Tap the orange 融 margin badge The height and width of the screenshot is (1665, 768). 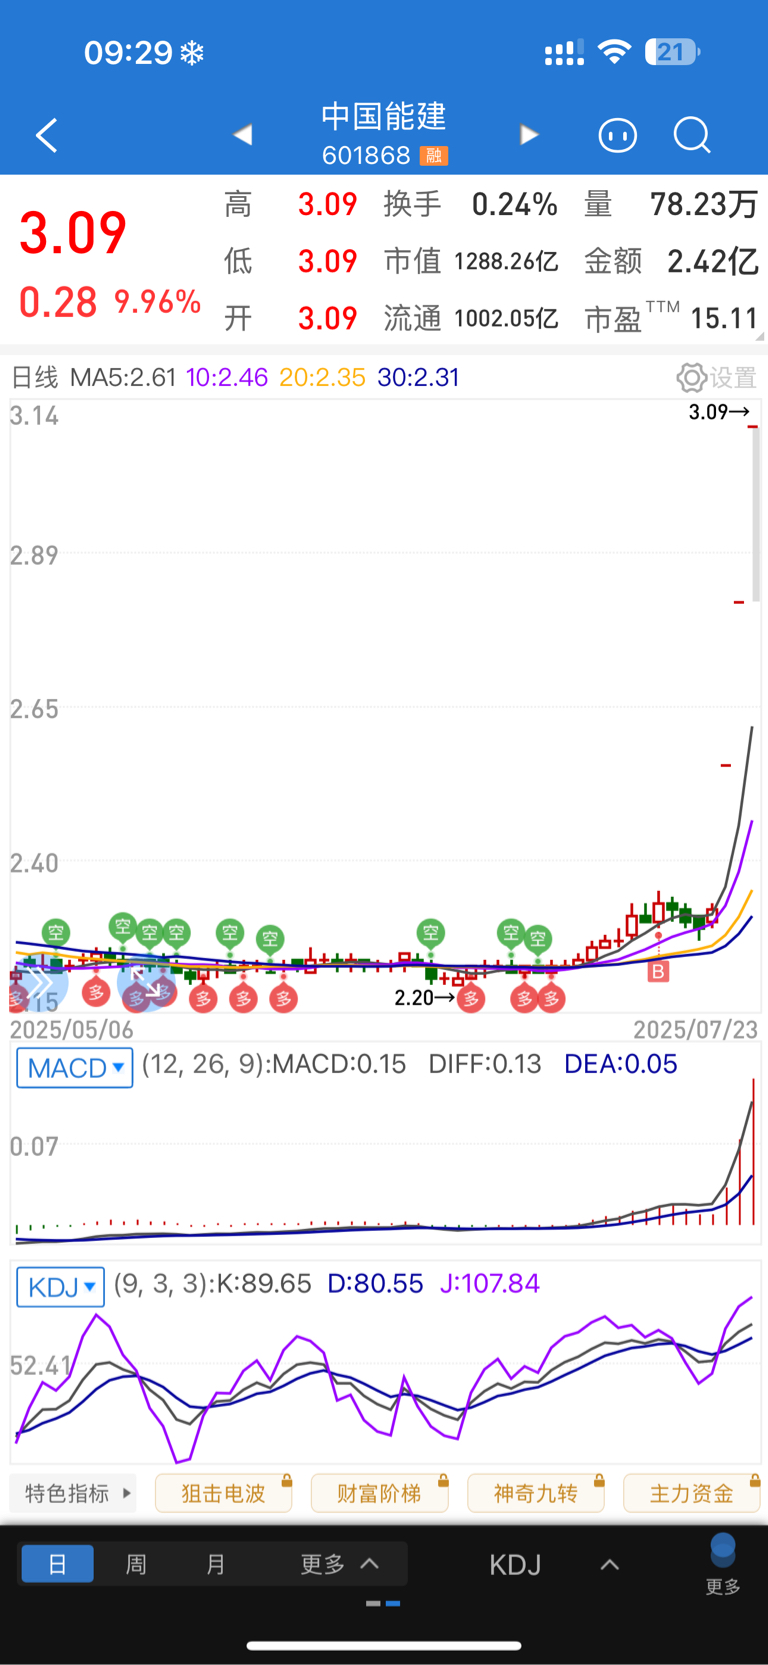(434, 156)
